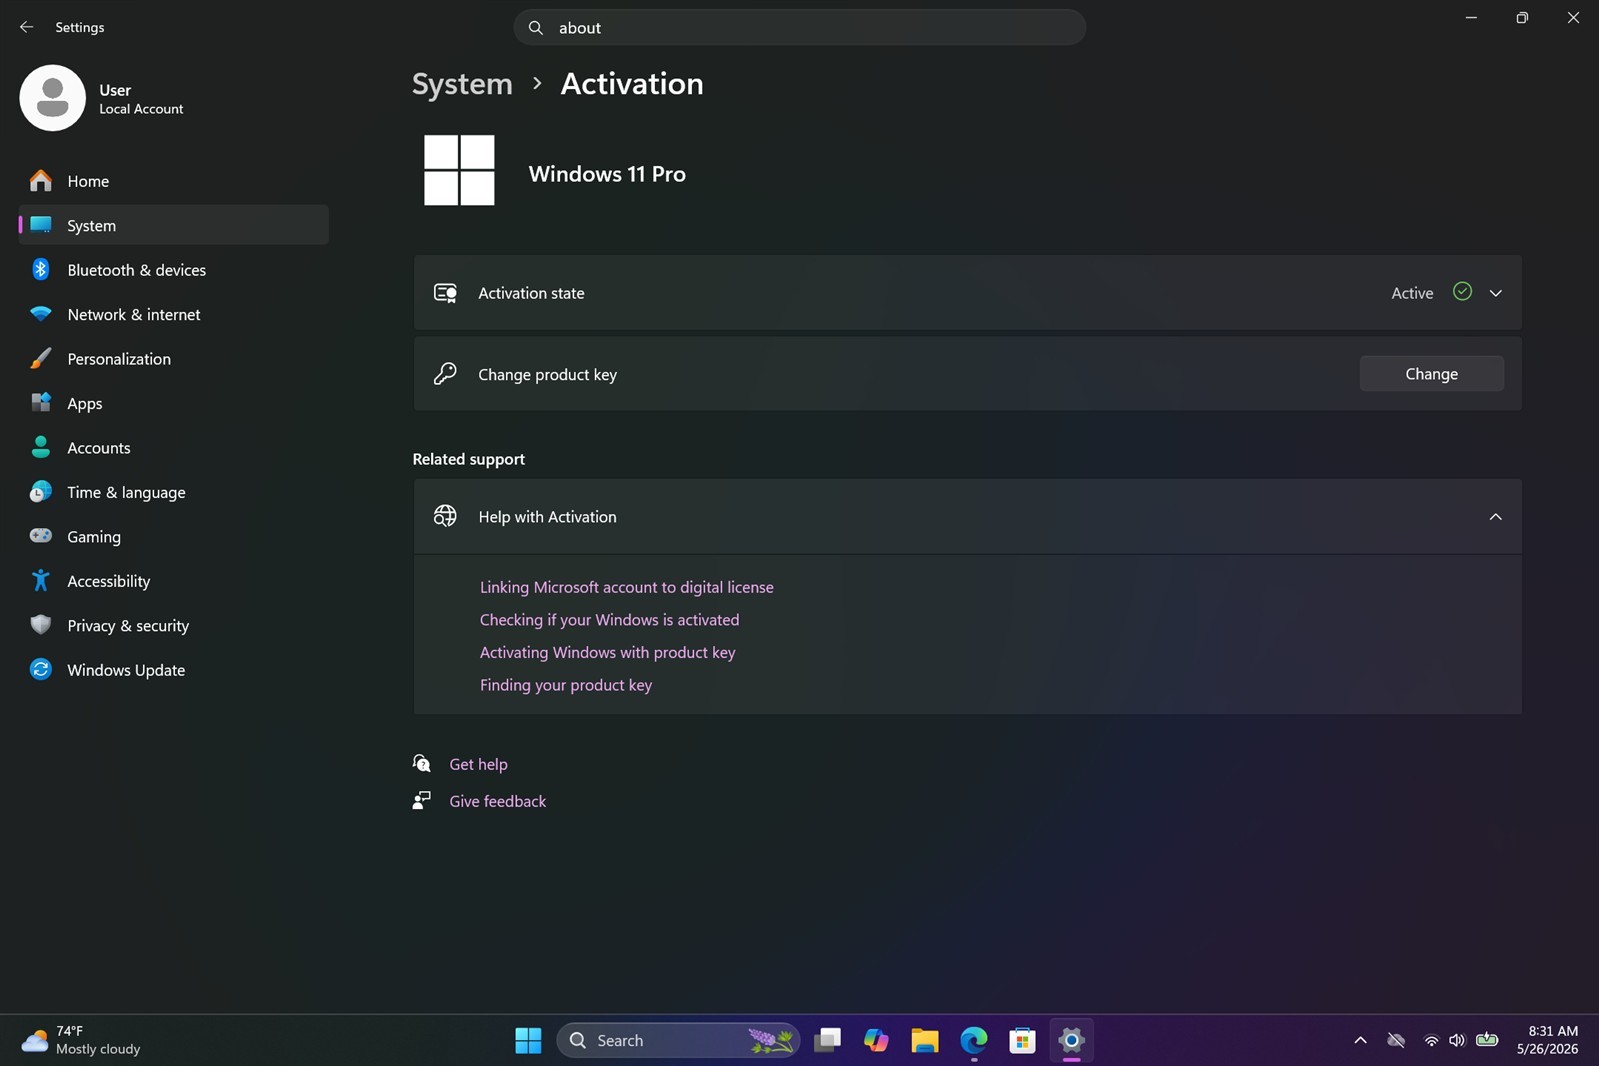Open the Windows Start menu

pos(528,1040)
